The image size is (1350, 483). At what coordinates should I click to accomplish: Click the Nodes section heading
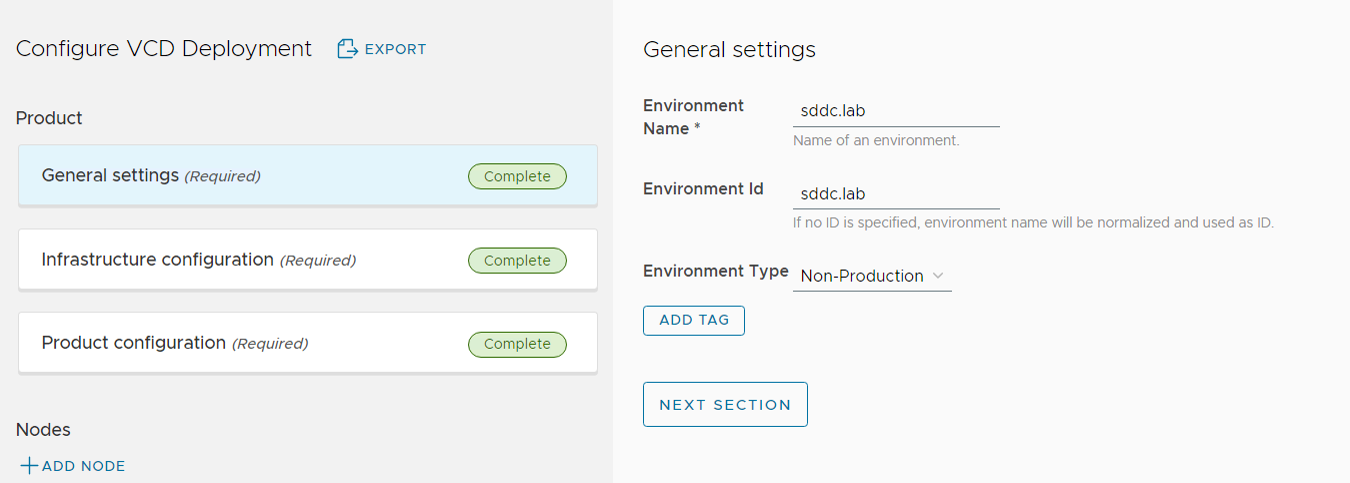[43, 430]
